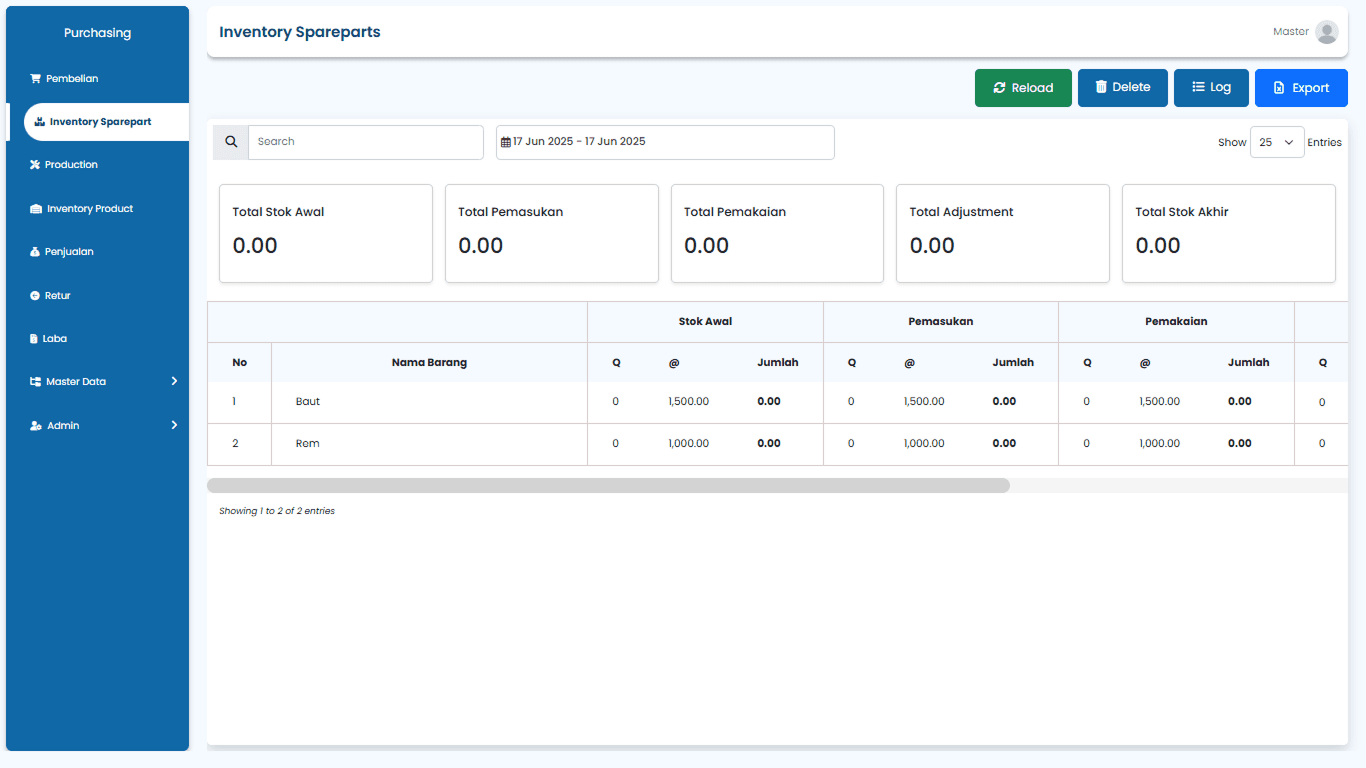Open the Show entries dropdown
1366x768 pixels.
(x=1277, y=142)
